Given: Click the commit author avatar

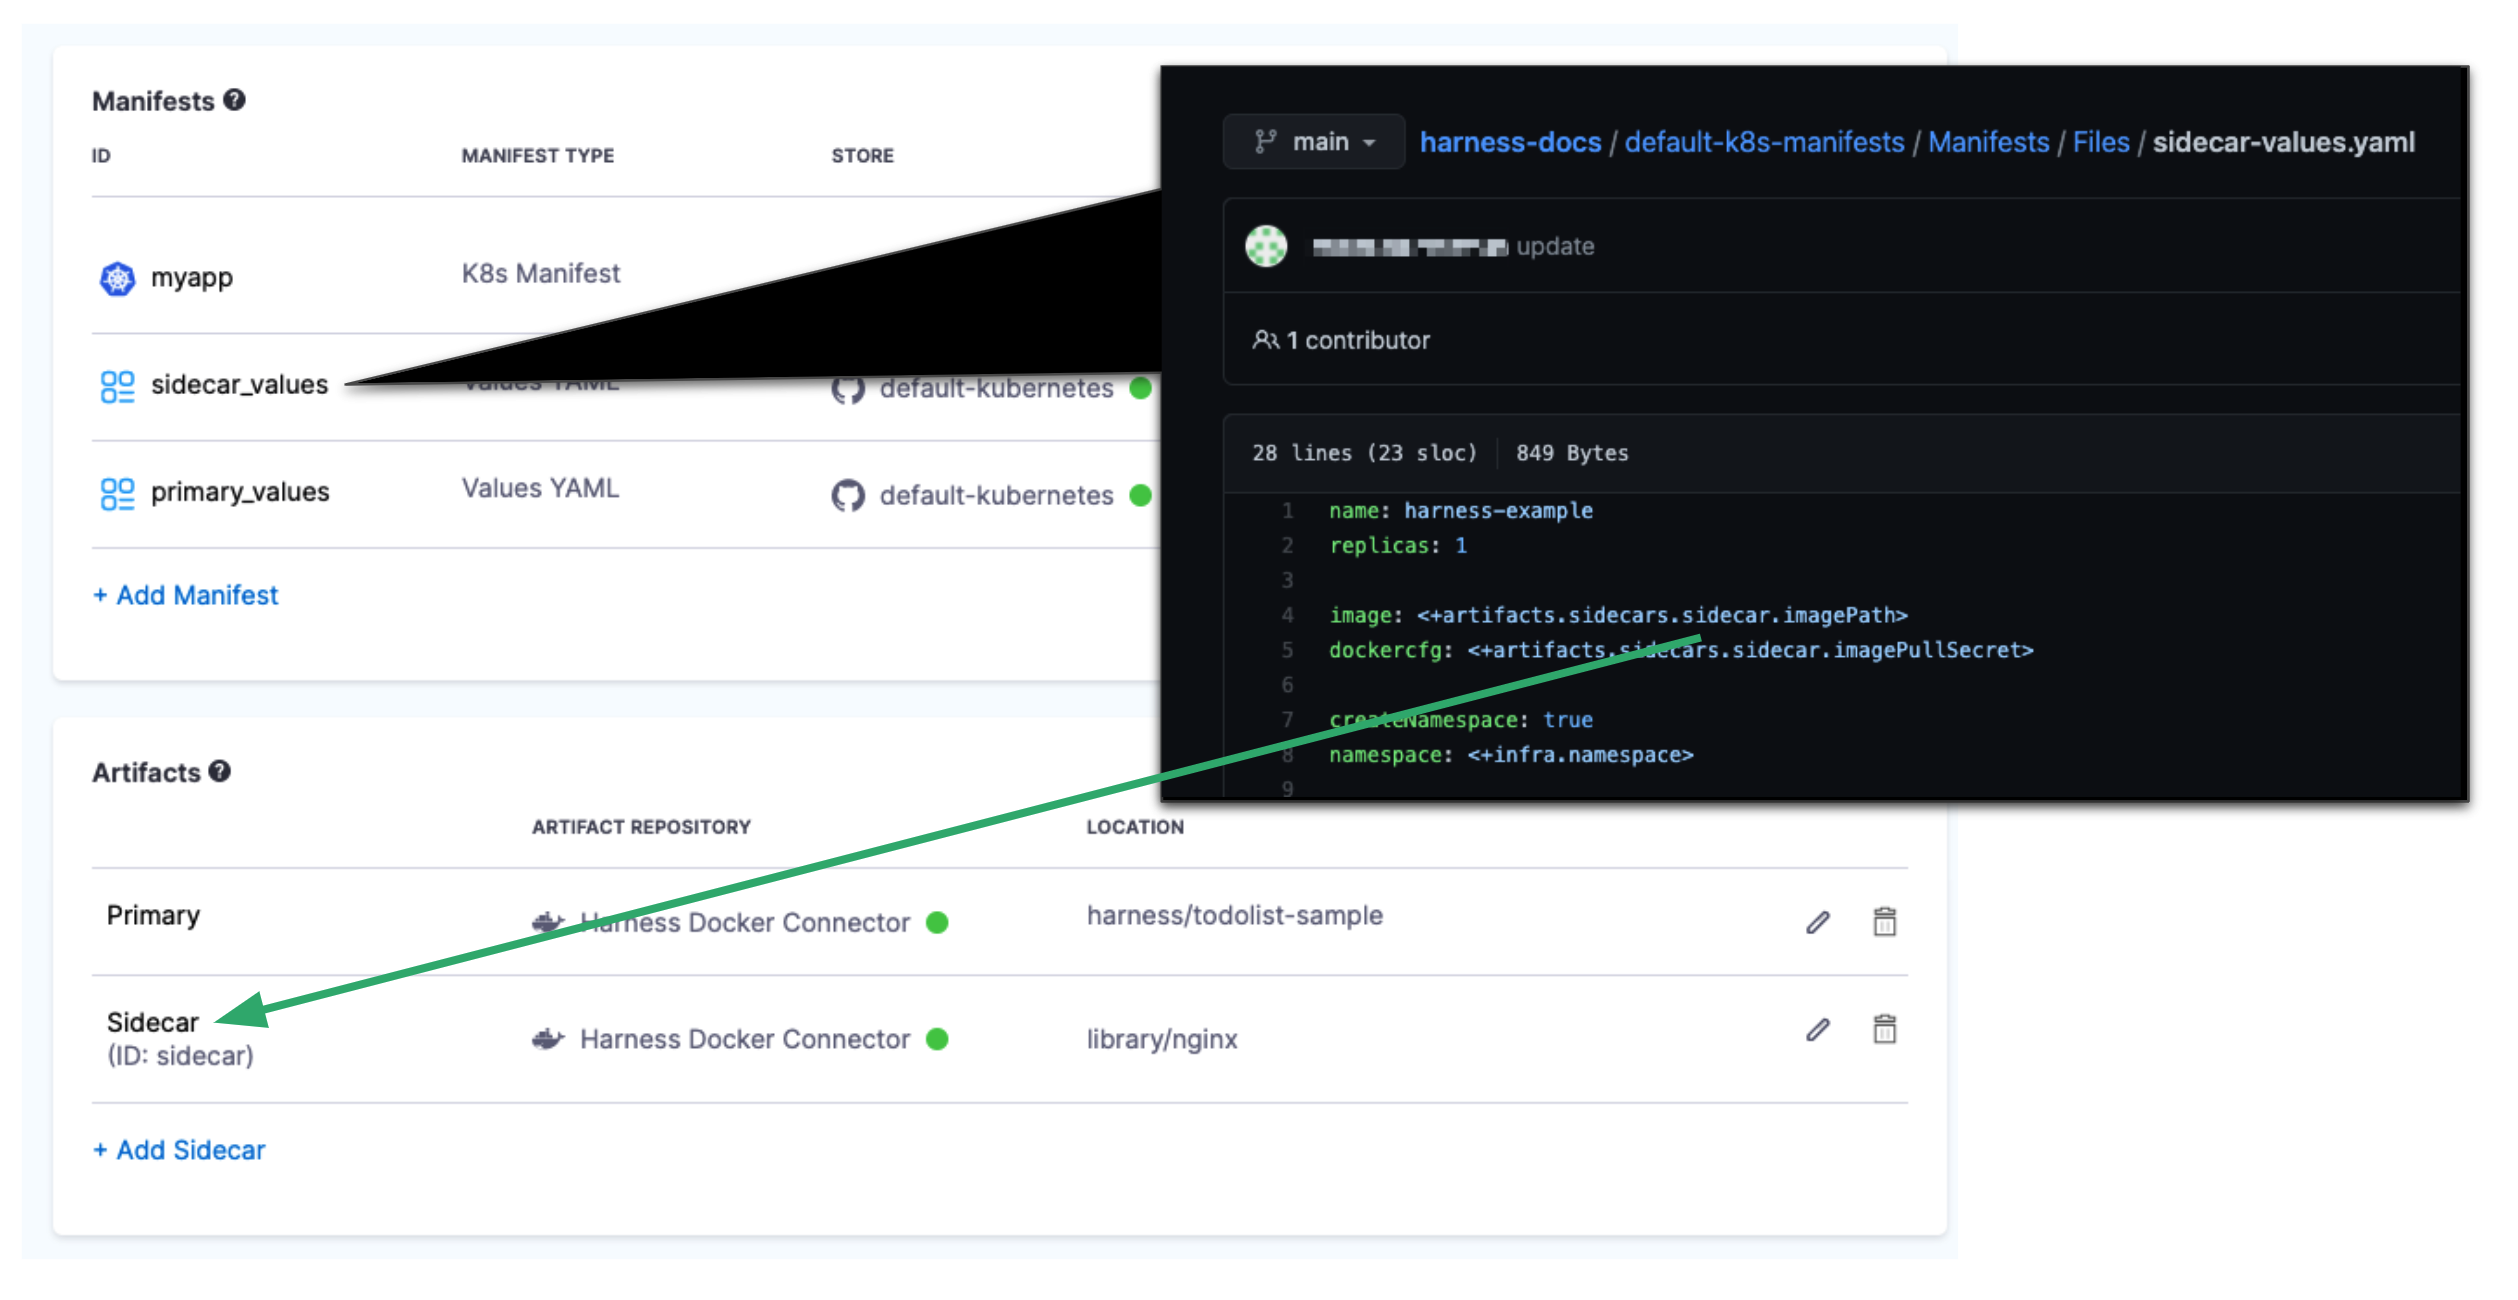Looking at the screenshot, I should click(x=1266, y=246).
